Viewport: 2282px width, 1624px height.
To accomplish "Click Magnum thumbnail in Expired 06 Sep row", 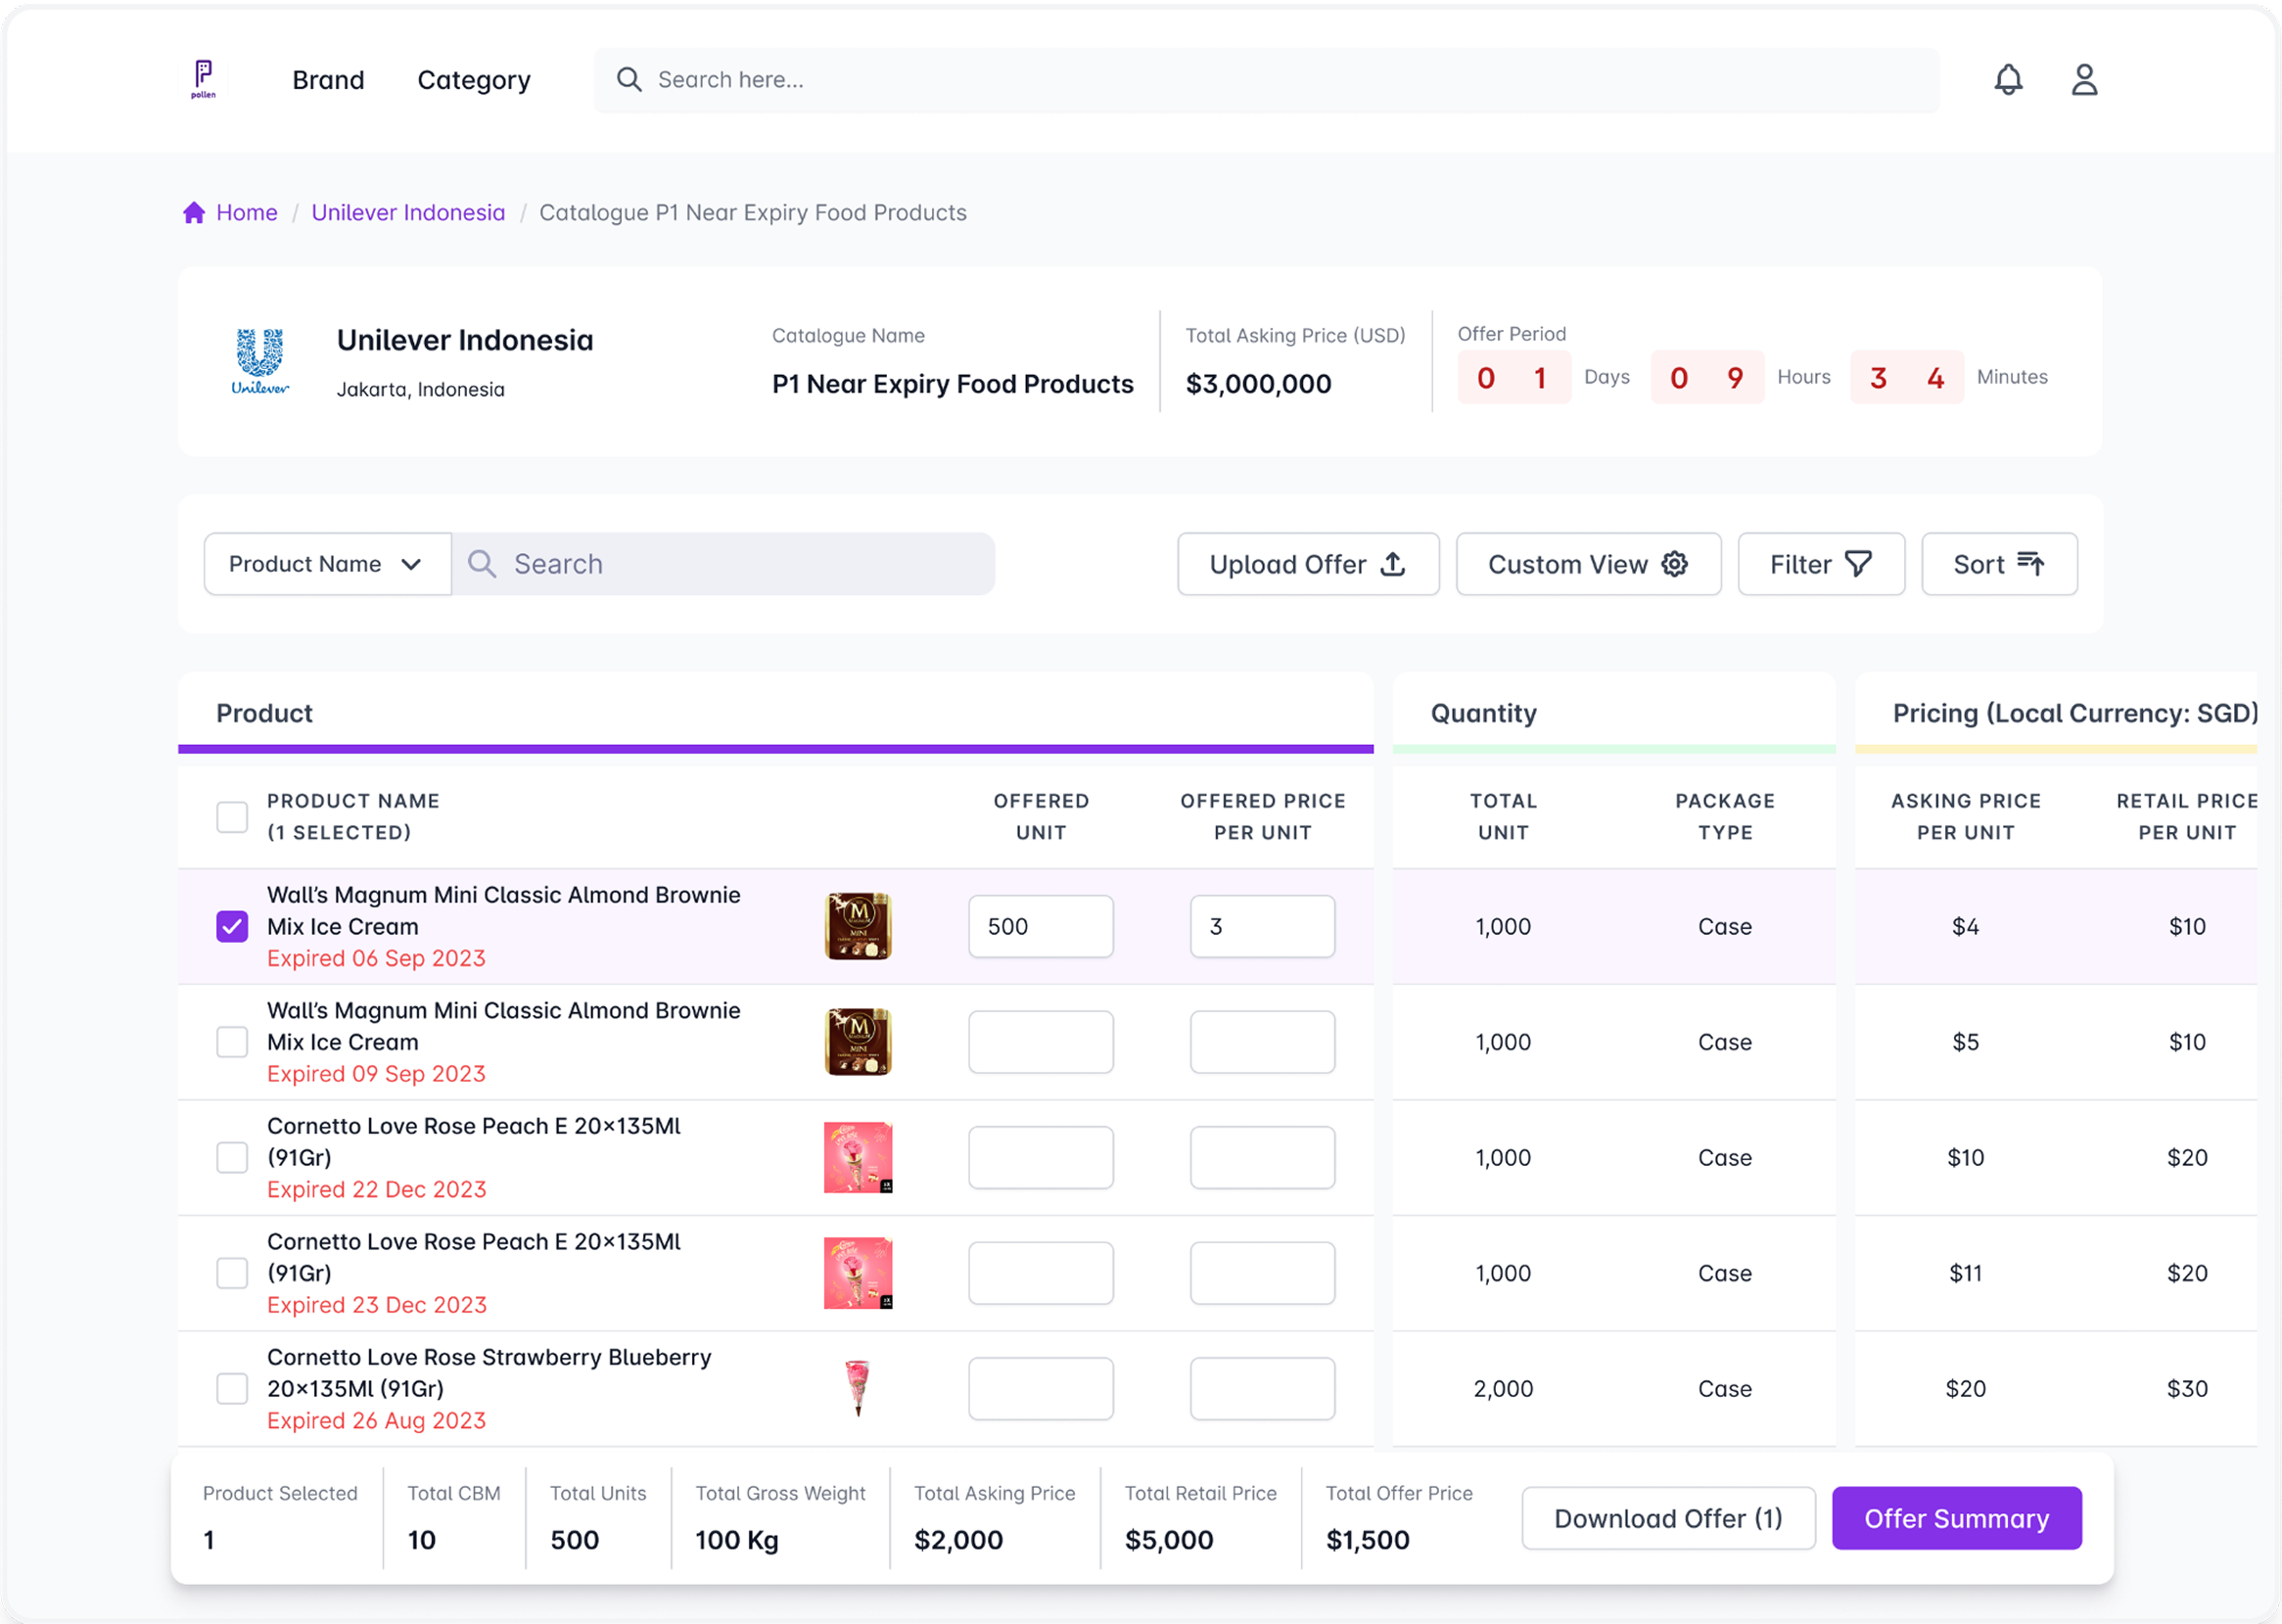I will coord(858,926).
